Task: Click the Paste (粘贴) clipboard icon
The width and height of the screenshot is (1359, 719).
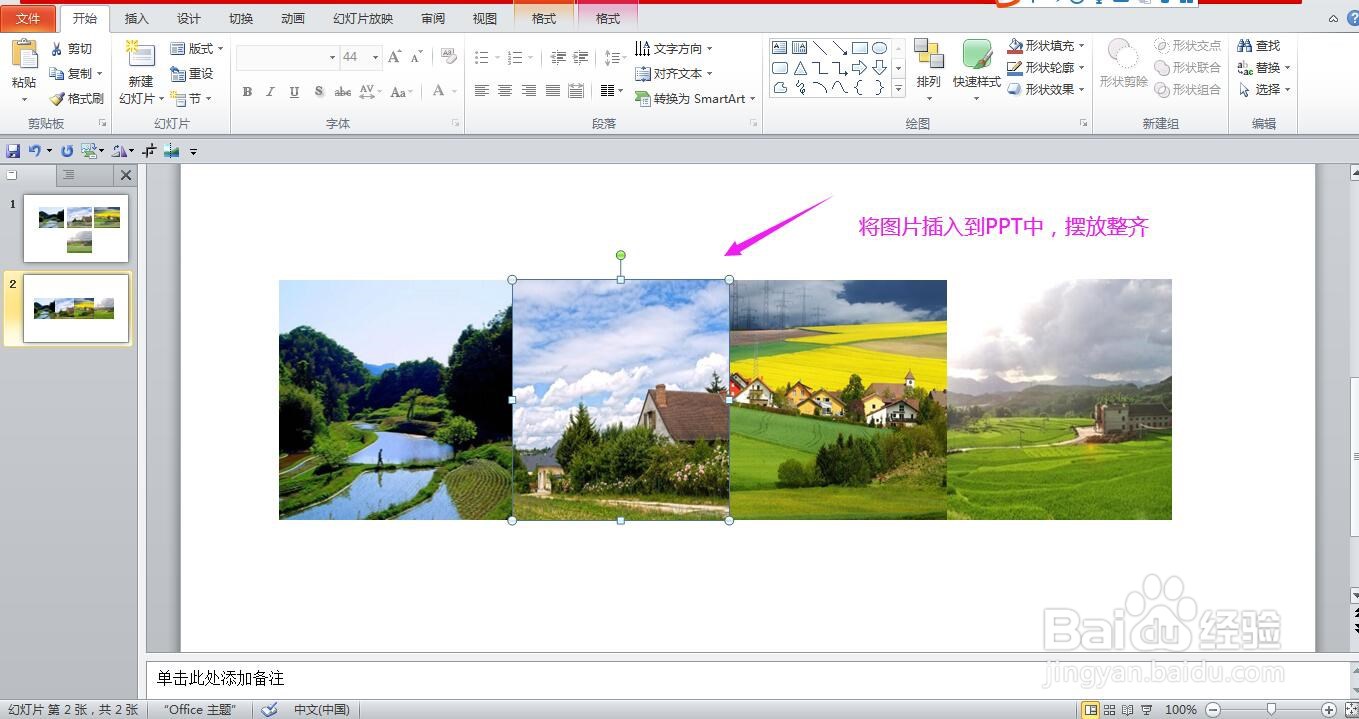Action: pyautogui.click(x=24, y=55)
